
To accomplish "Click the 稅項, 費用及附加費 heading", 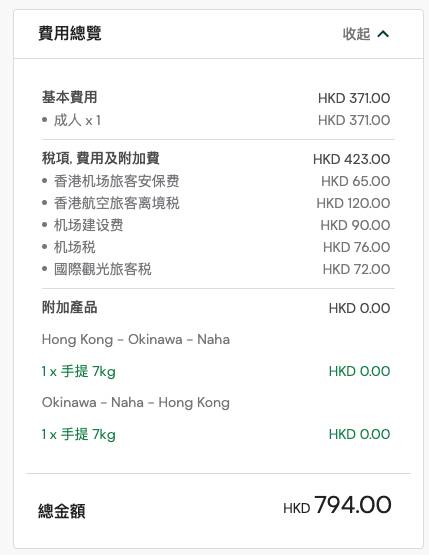I will tap(101, 158).
